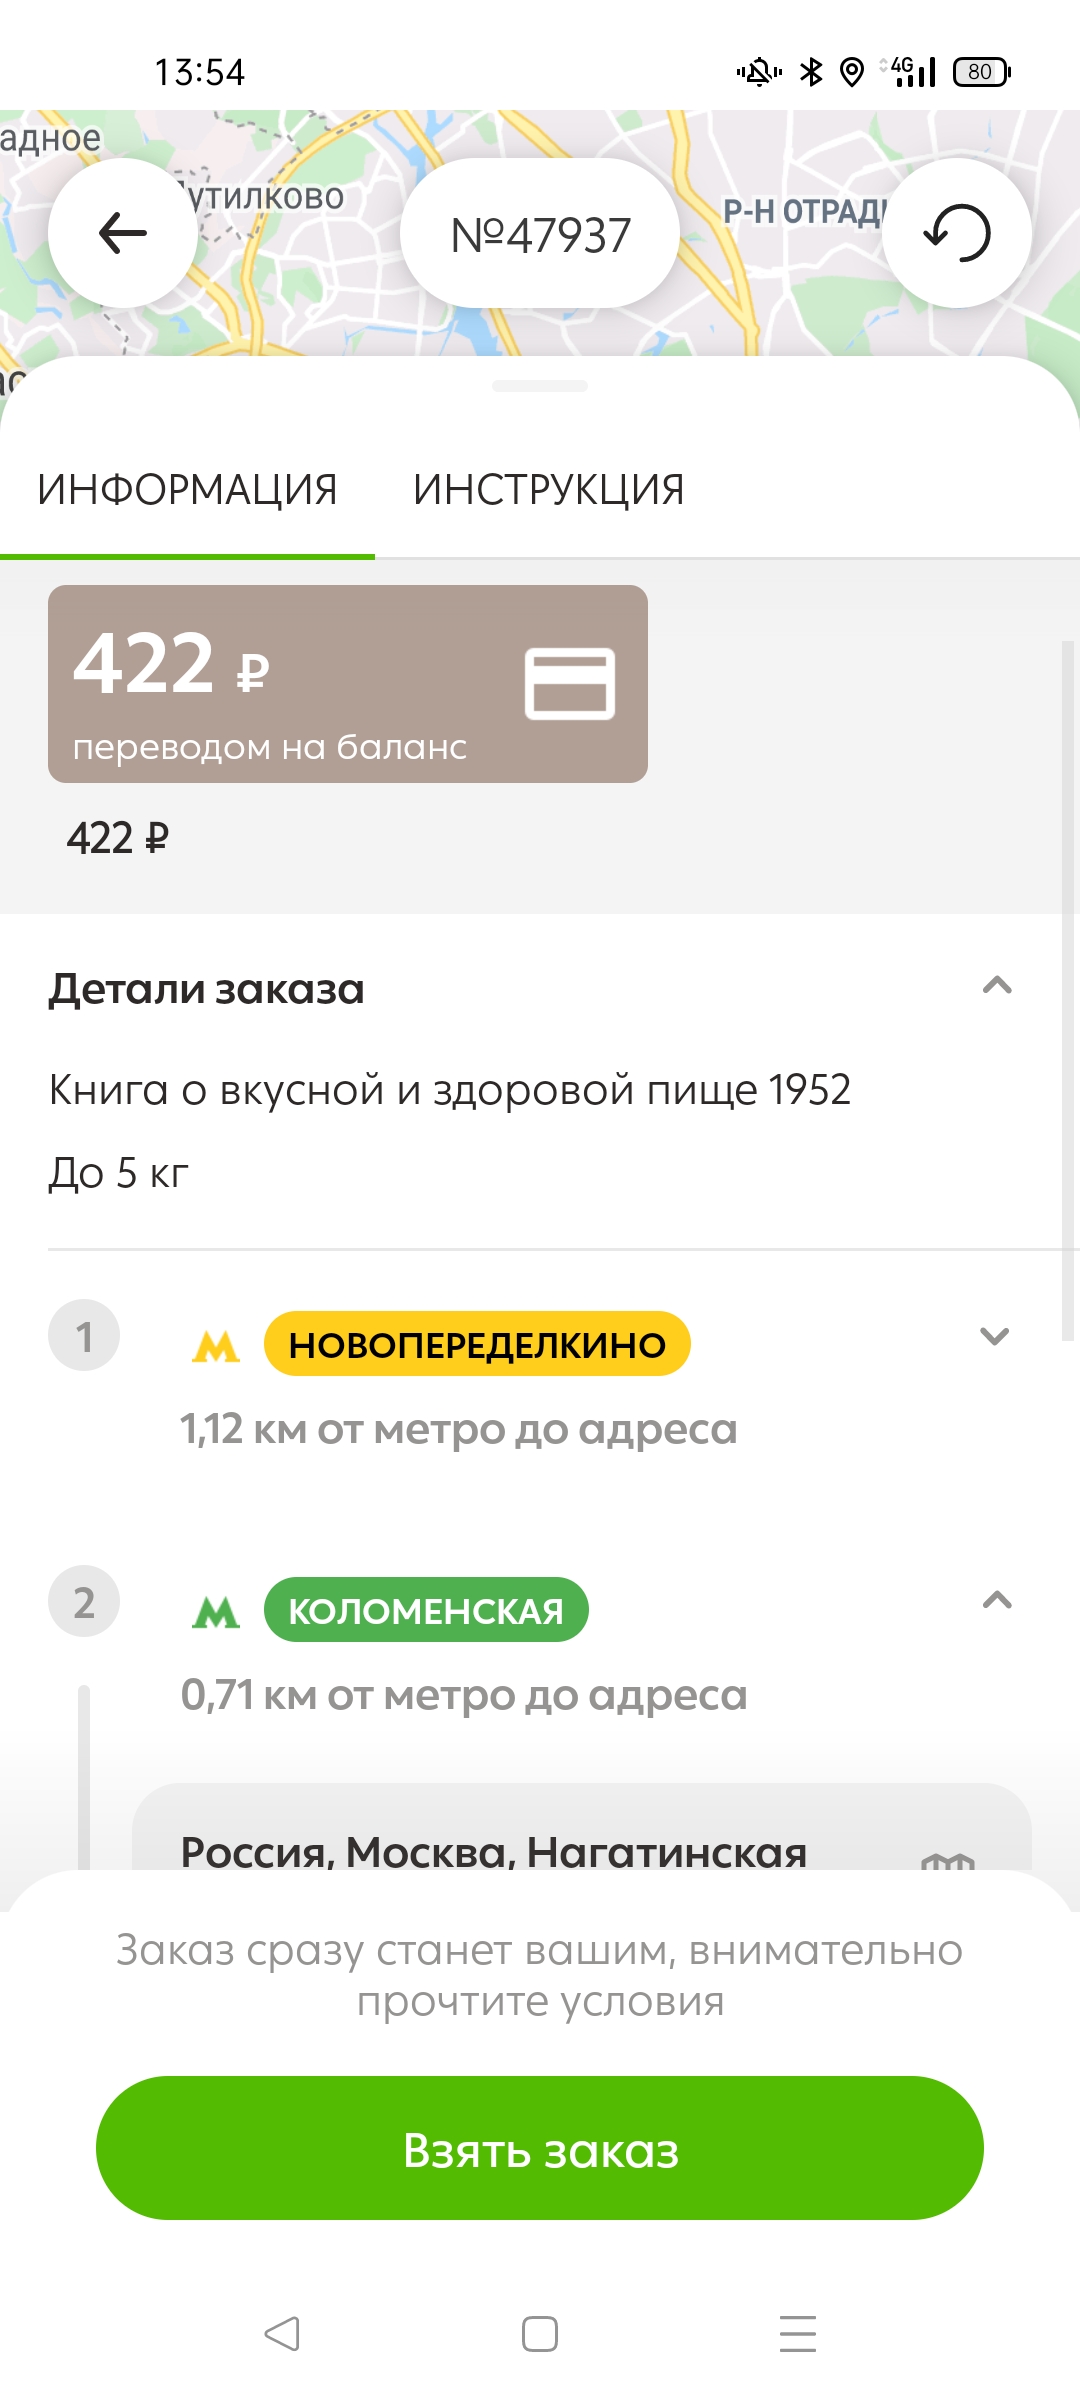Tap Android back navigation triangle

pyautogui.click(x=282, y=2334)
